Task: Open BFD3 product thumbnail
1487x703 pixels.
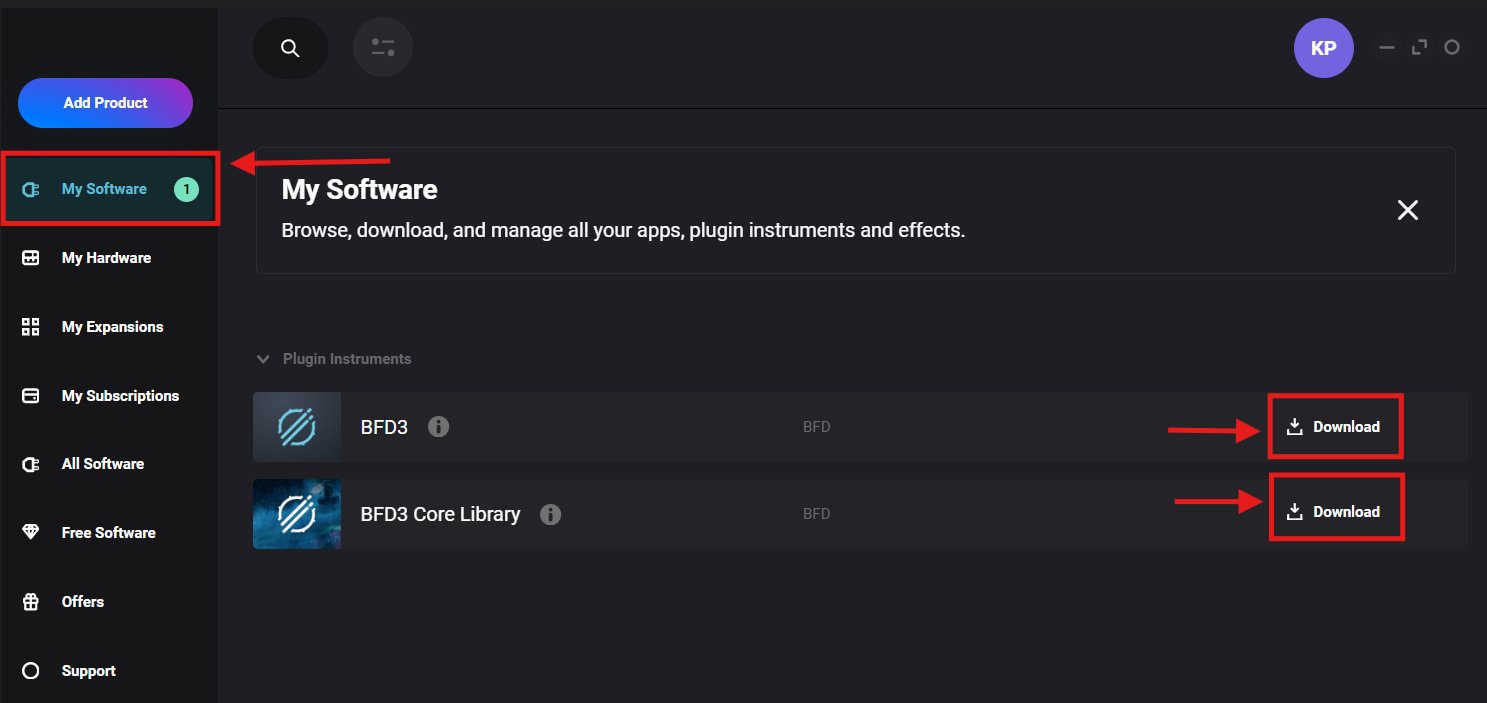Action: click(x=297, y=427)
